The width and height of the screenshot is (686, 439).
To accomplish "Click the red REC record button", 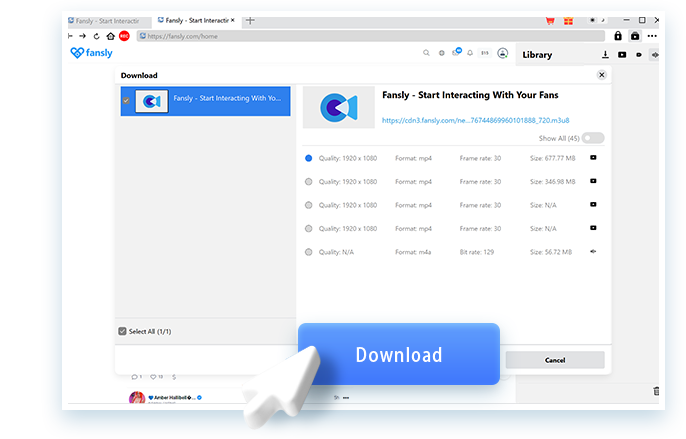I will 124,36.
